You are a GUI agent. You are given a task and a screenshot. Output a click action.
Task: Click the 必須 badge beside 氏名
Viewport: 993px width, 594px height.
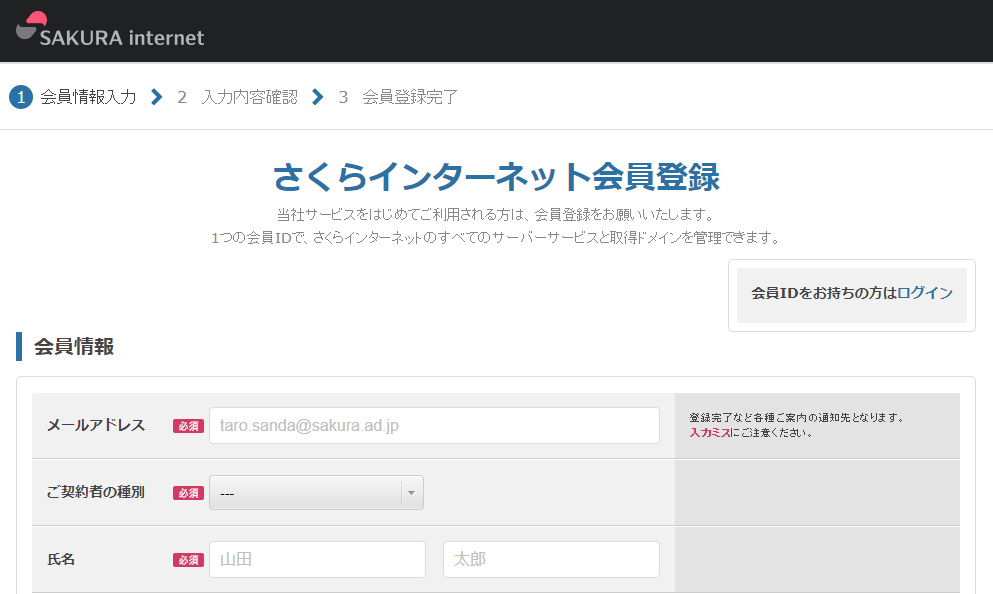coord(188,560)
